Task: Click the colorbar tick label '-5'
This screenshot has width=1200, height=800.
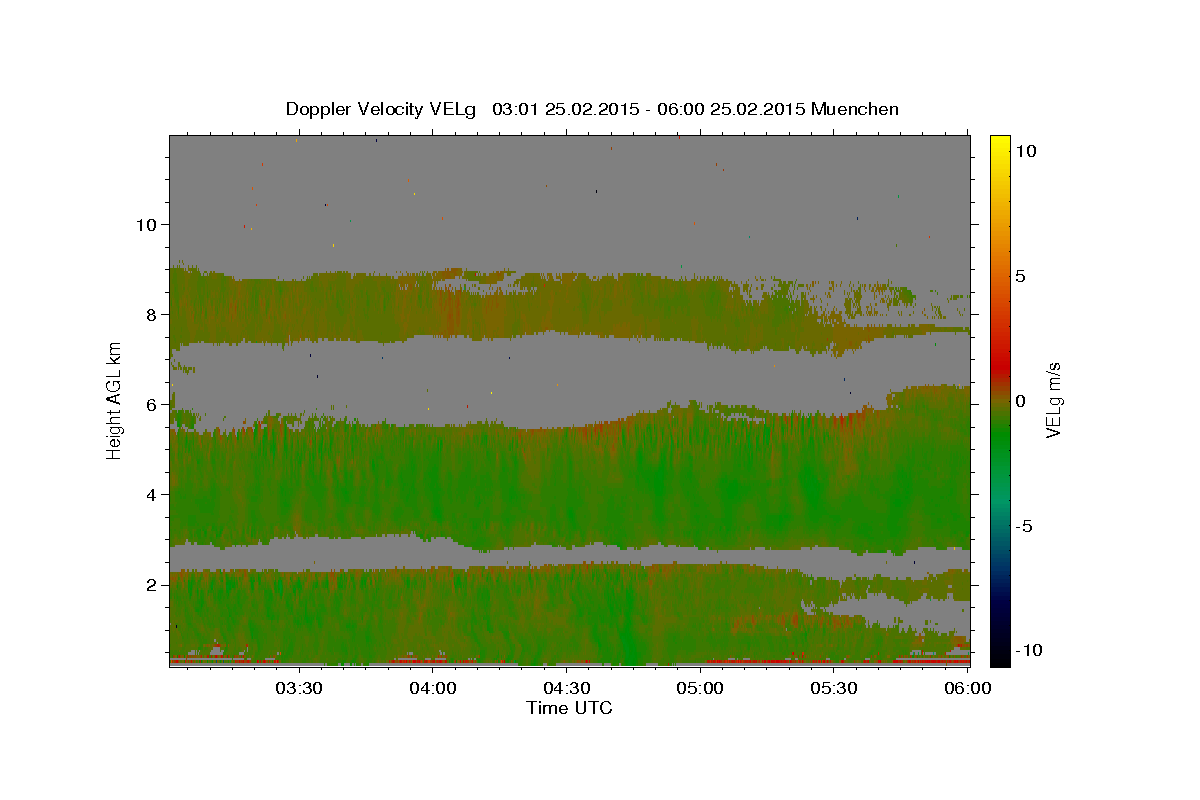Action: point(1023,526)
